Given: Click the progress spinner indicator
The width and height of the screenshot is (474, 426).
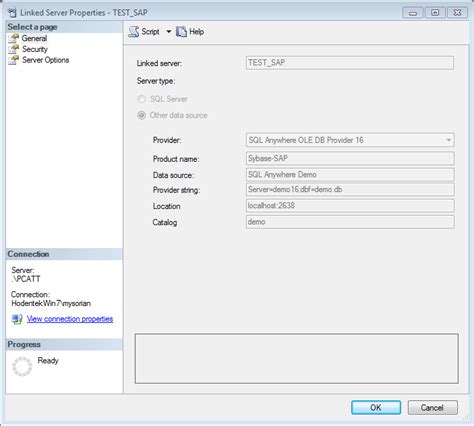Looking at the screenshot, I should click(x=22, y=366).
